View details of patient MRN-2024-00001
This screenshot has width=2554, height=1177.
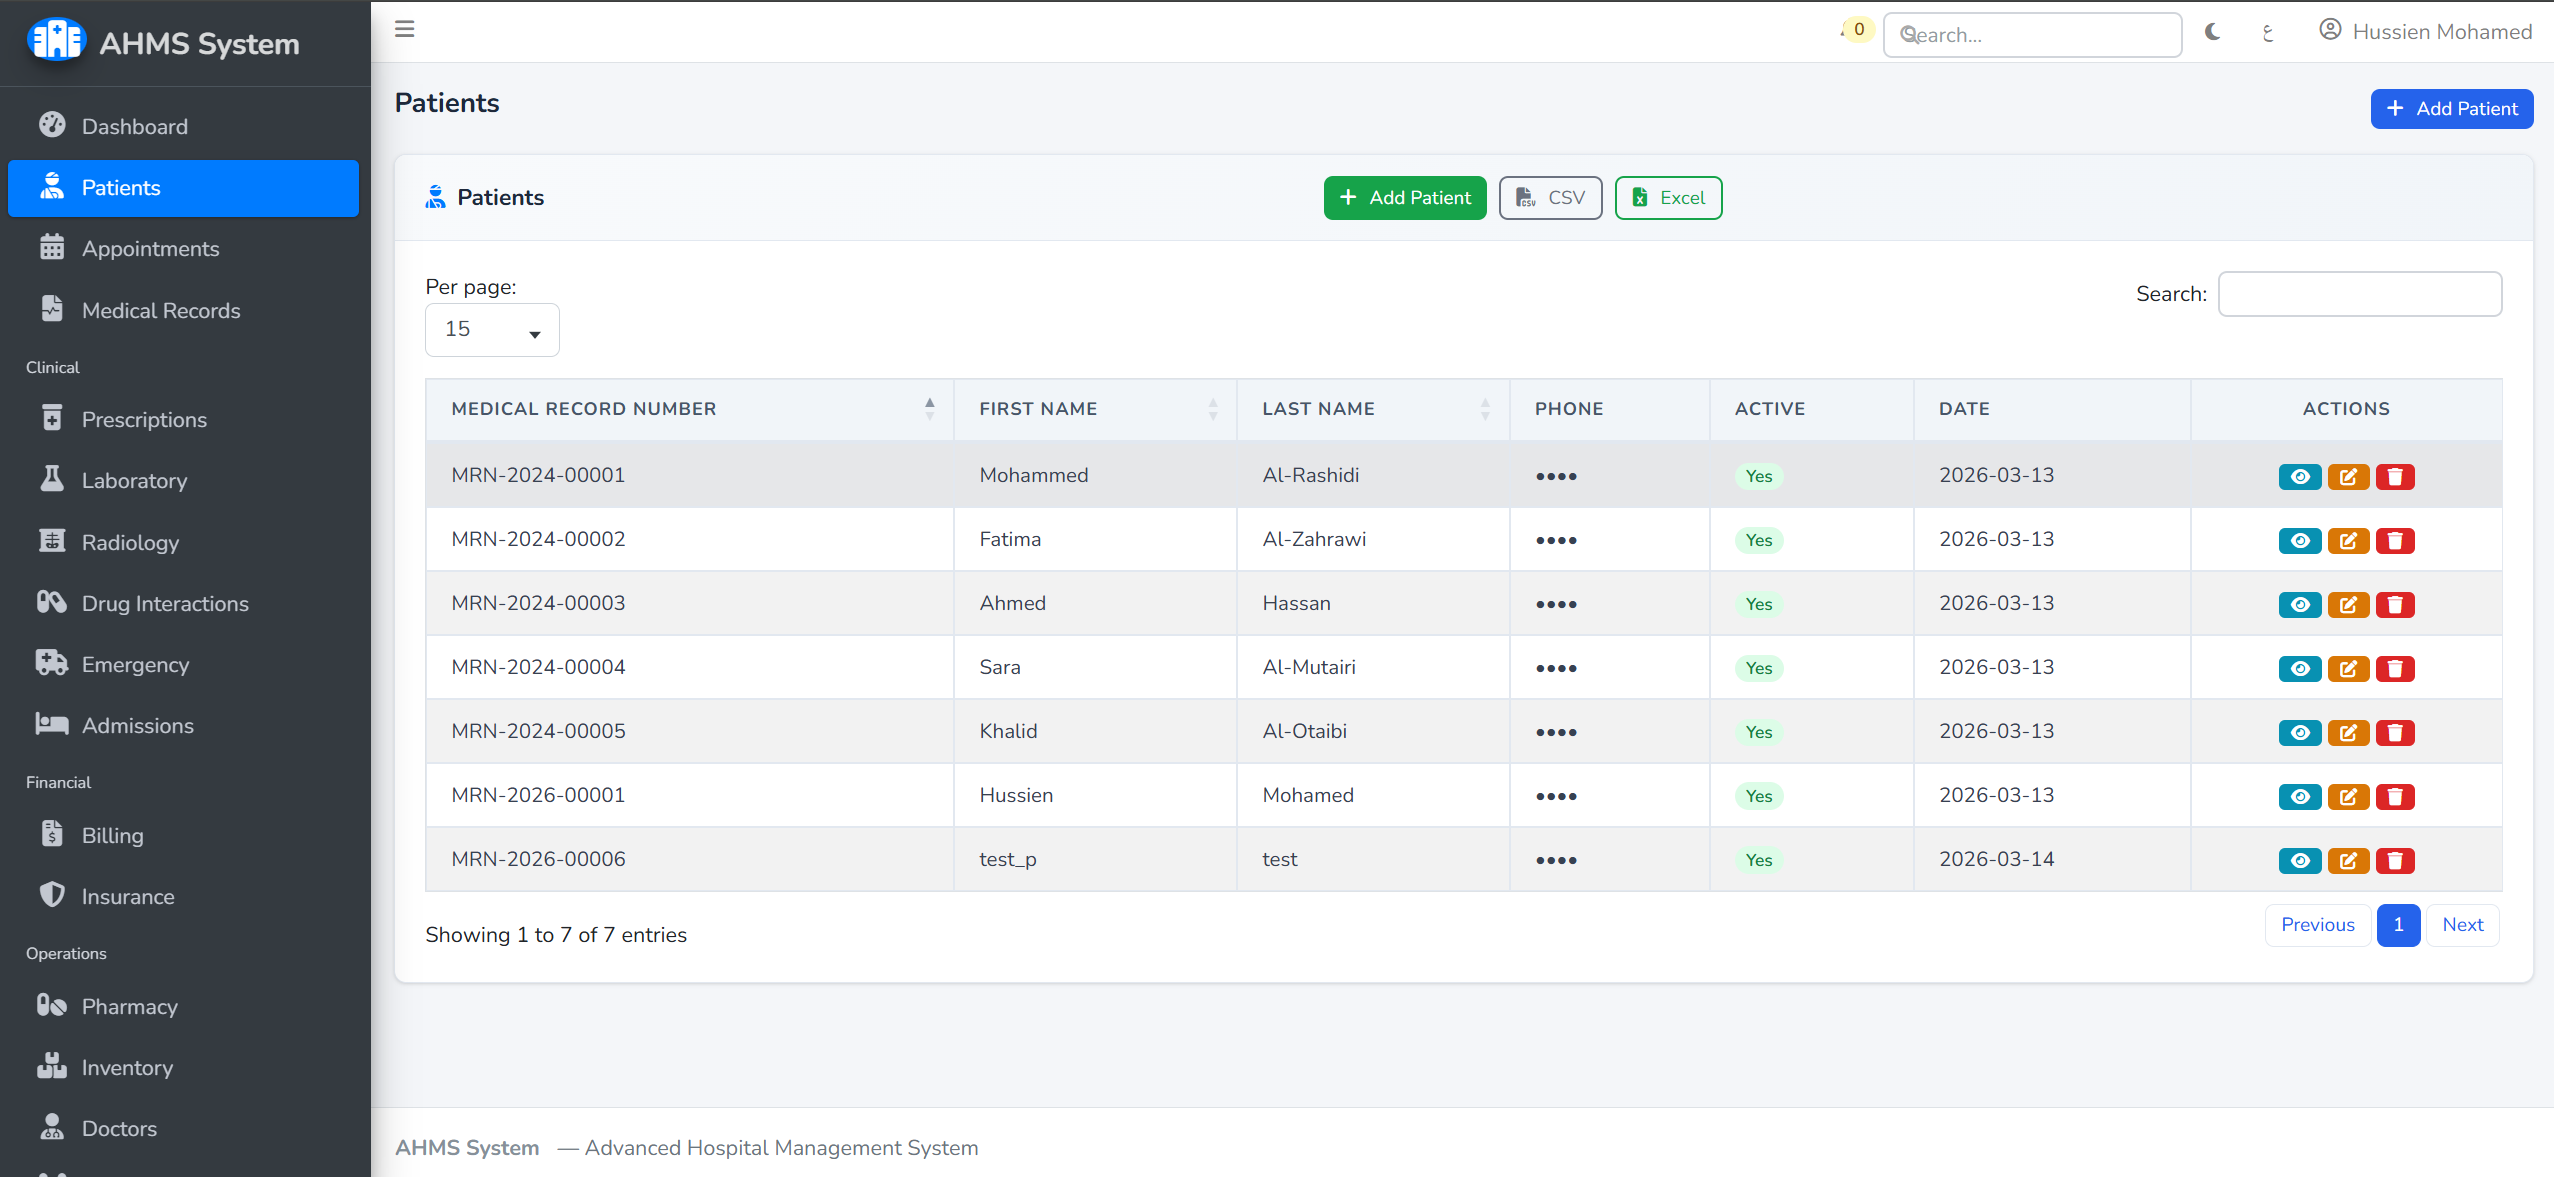point(2301,477)
